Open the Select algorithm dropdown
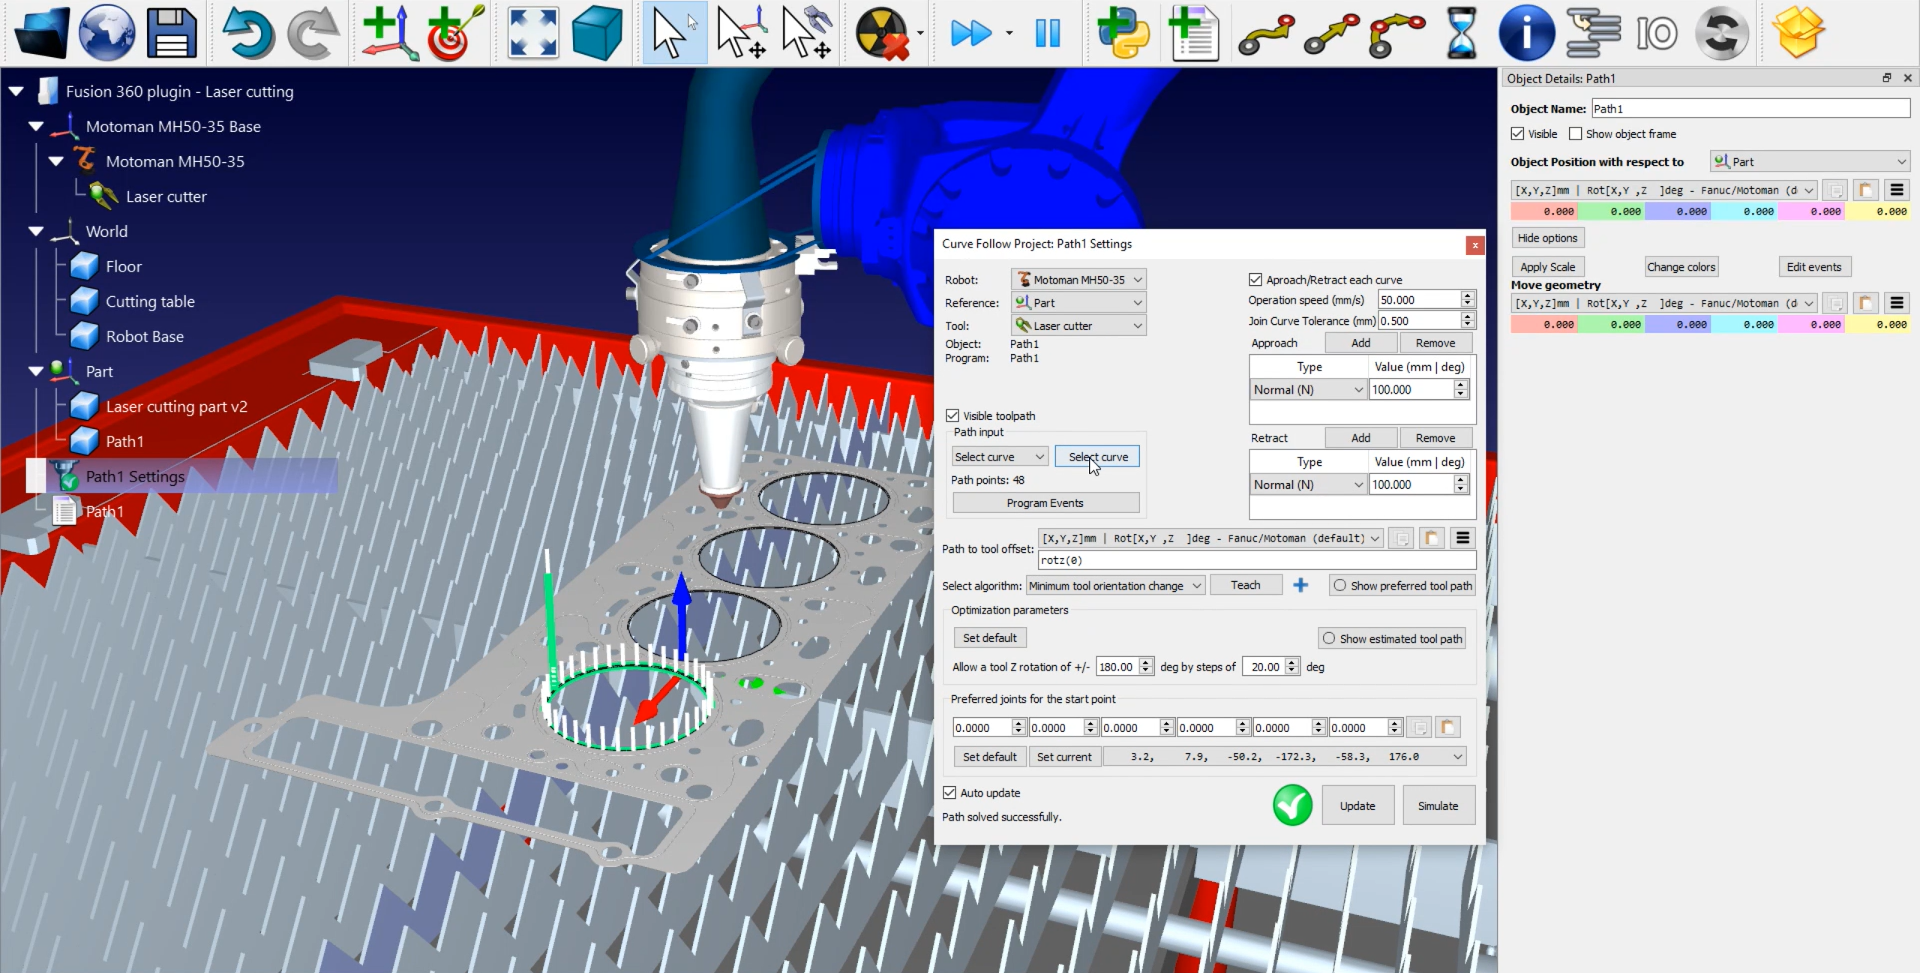 [1115, 586]
